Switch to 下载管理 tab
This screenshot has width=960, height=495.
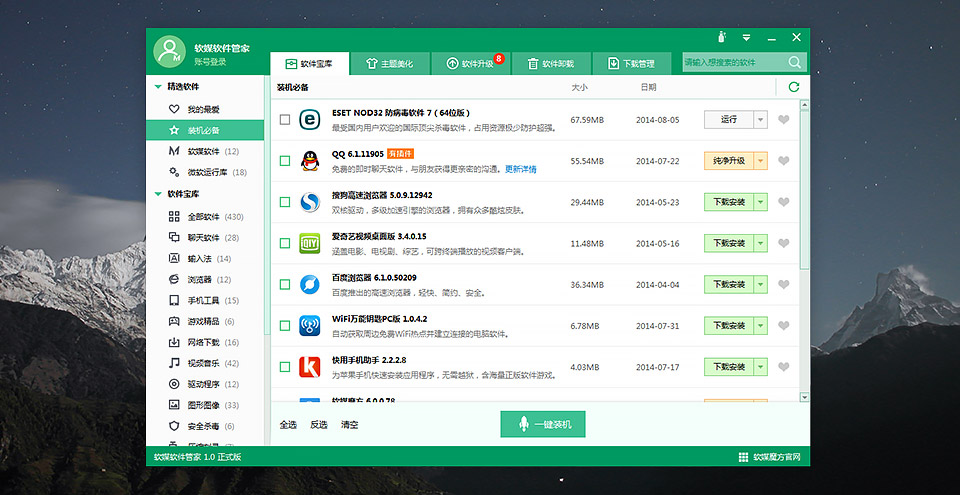(632, 64)
